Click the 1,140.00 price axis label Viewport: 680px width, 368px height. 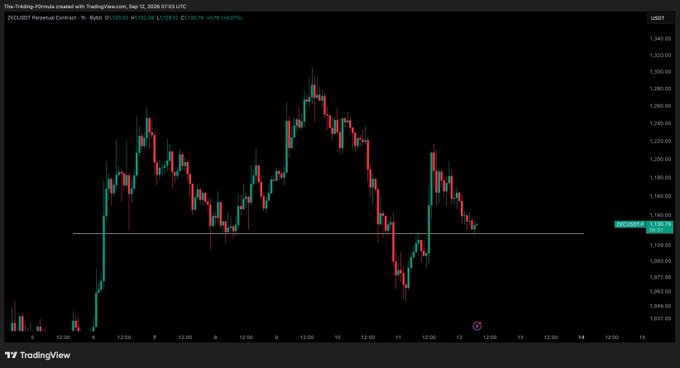tap(660, 215)
